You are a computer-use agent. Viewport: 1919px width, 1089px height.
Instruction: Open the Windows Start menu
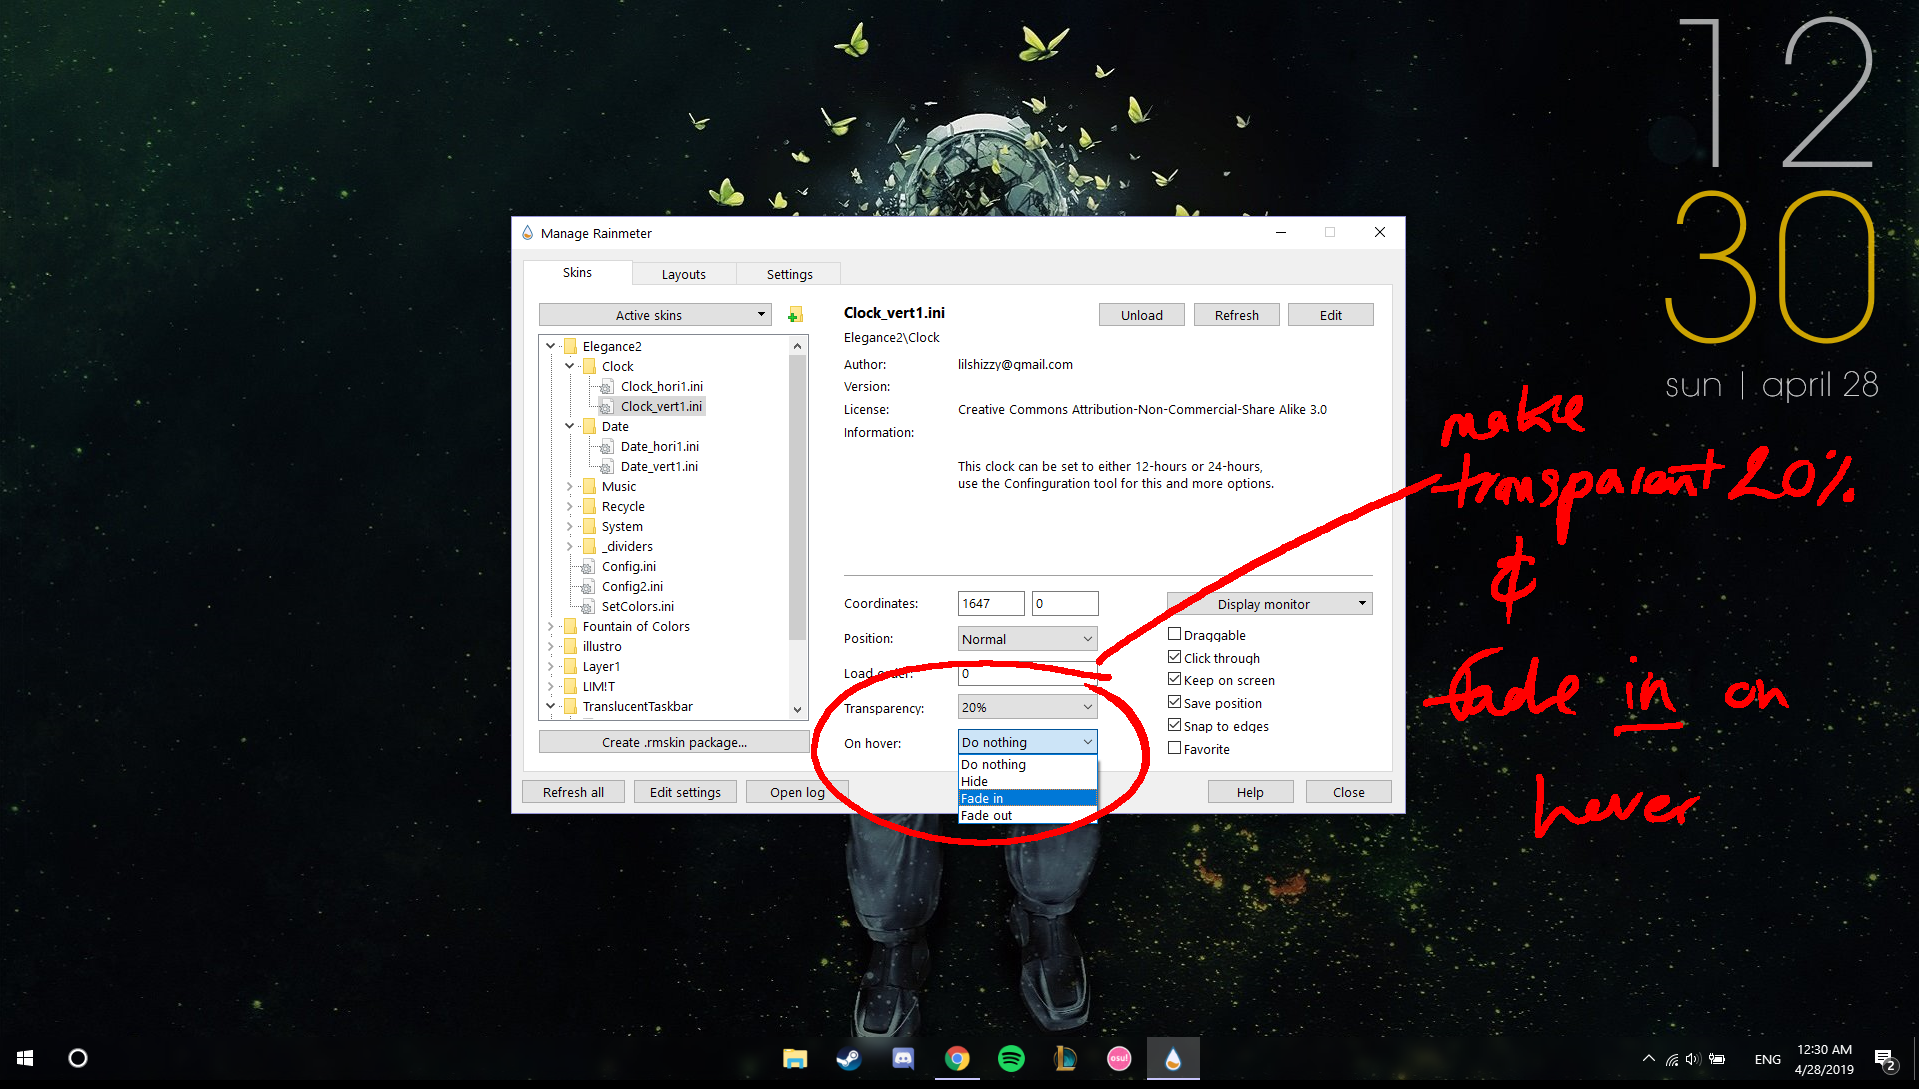[x=26, y=1058]
